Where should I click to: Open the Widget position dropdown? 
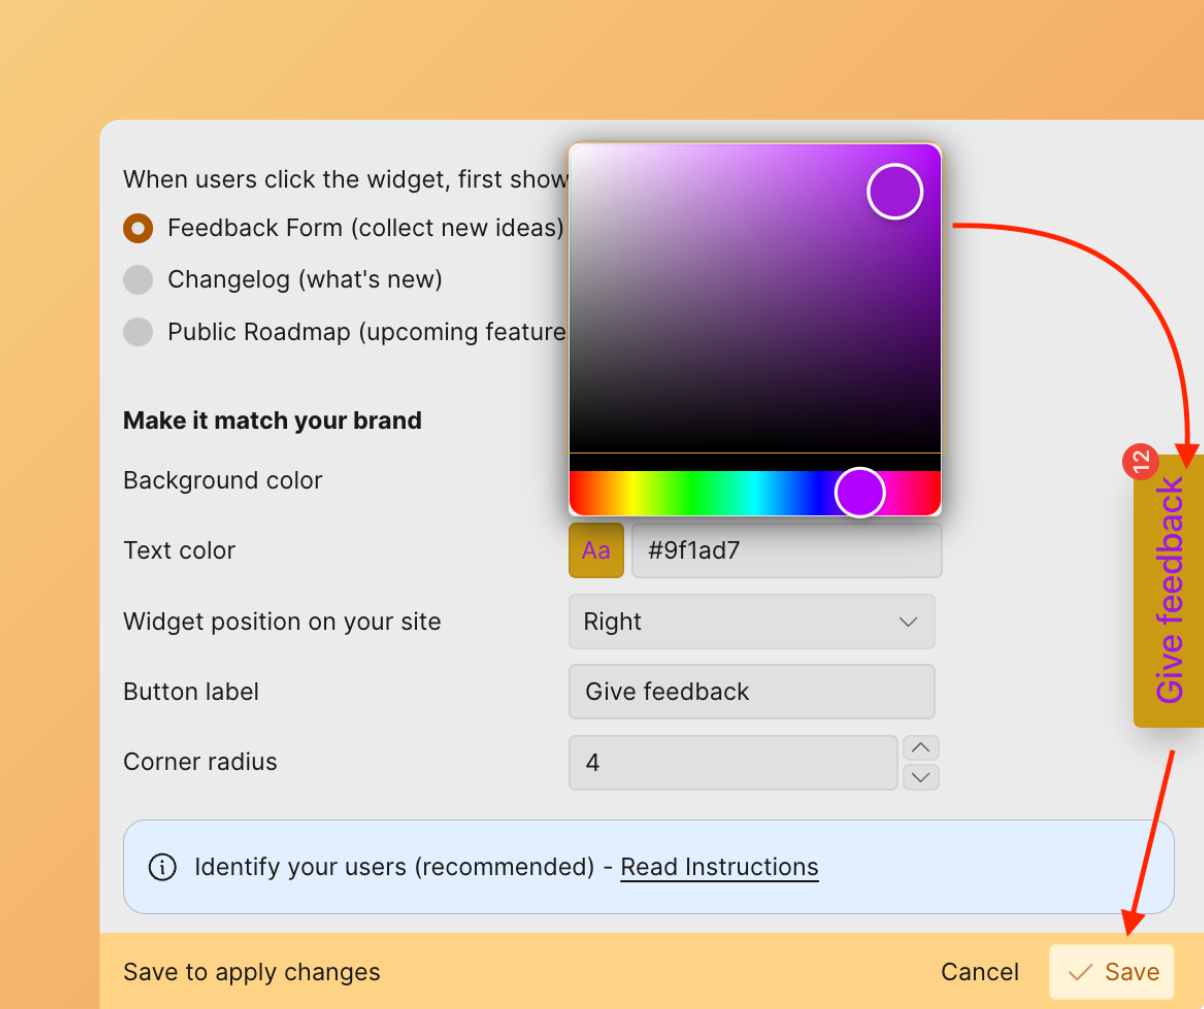coord(751,621)
